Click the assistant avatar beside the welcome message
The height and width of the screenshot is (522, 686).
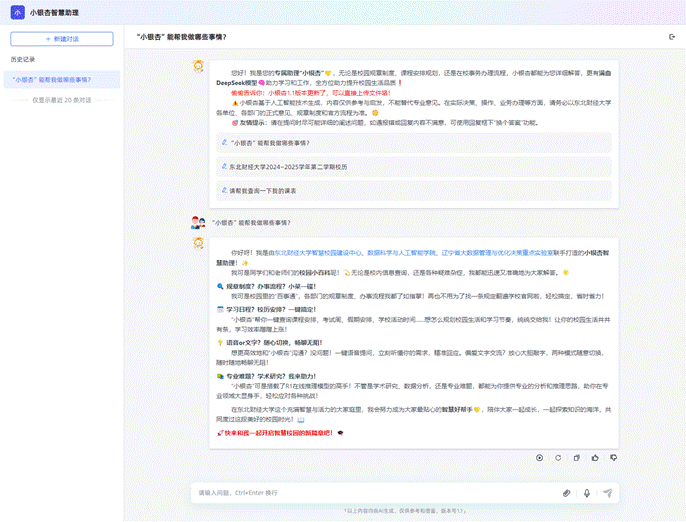199,66
